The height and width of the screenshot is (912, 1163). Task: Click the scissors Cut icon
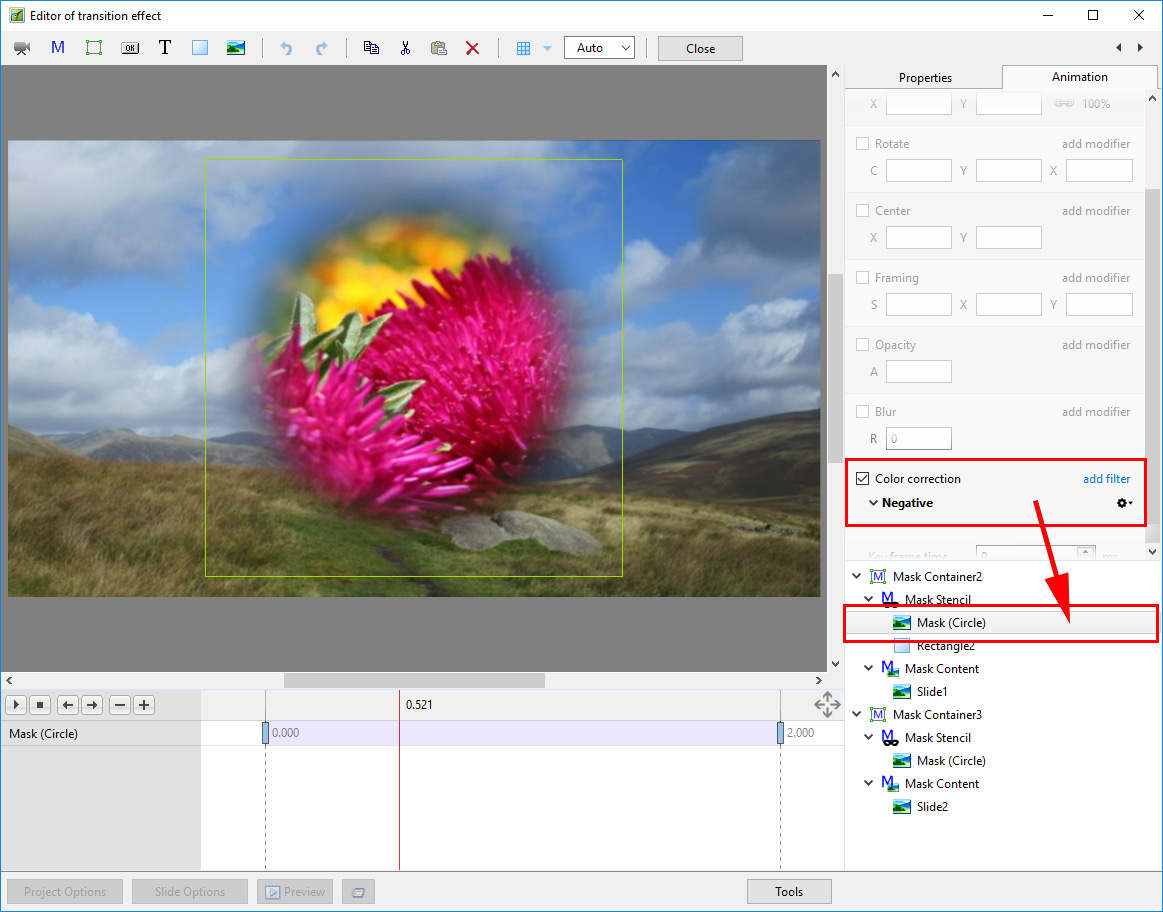coord(405,48)
